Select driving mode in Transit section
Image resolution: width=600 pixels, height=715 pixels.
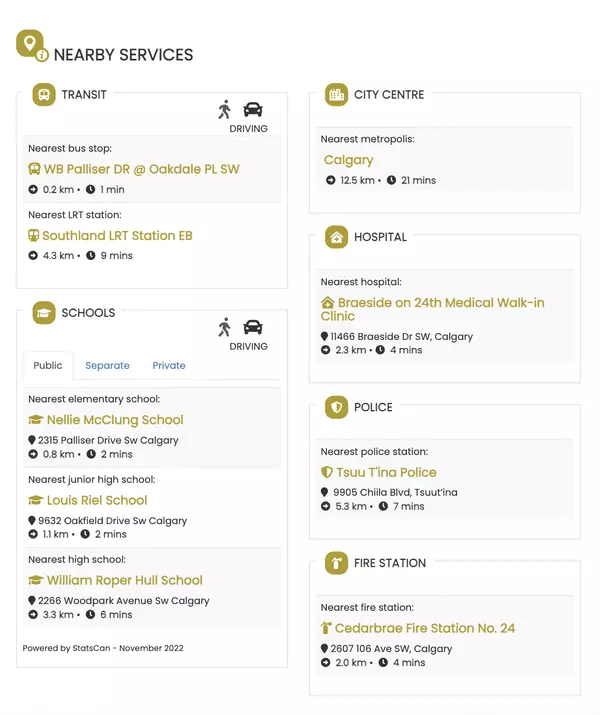(x=252, y=109)
